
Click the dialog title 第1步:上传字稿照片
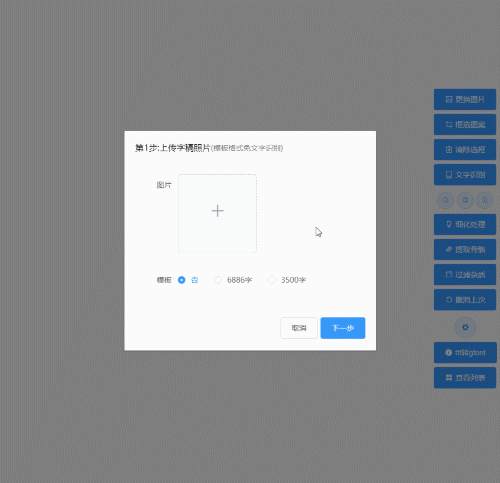point(173,148)
